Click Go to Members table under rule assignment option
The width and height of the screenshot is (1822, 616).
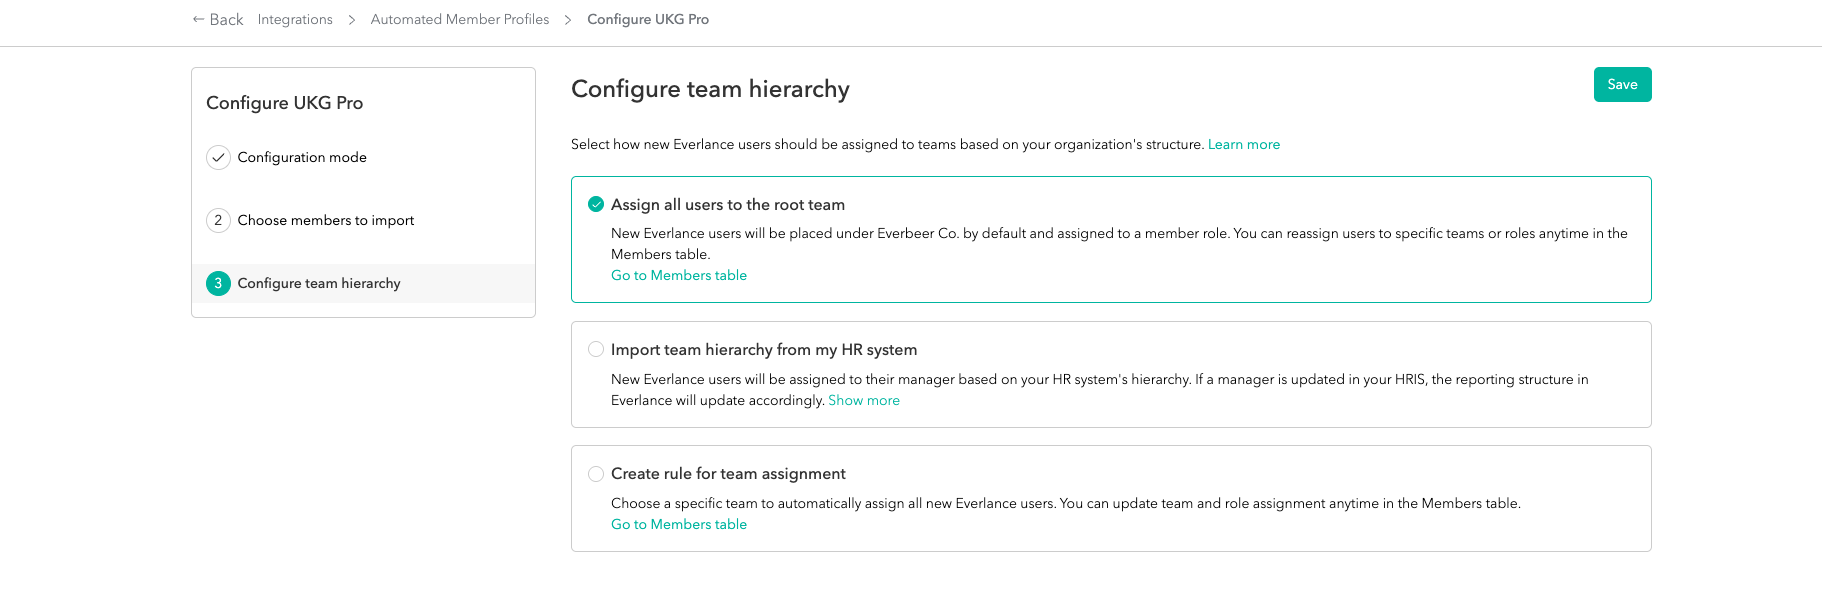pyautogui.click(x=678, y=524)
